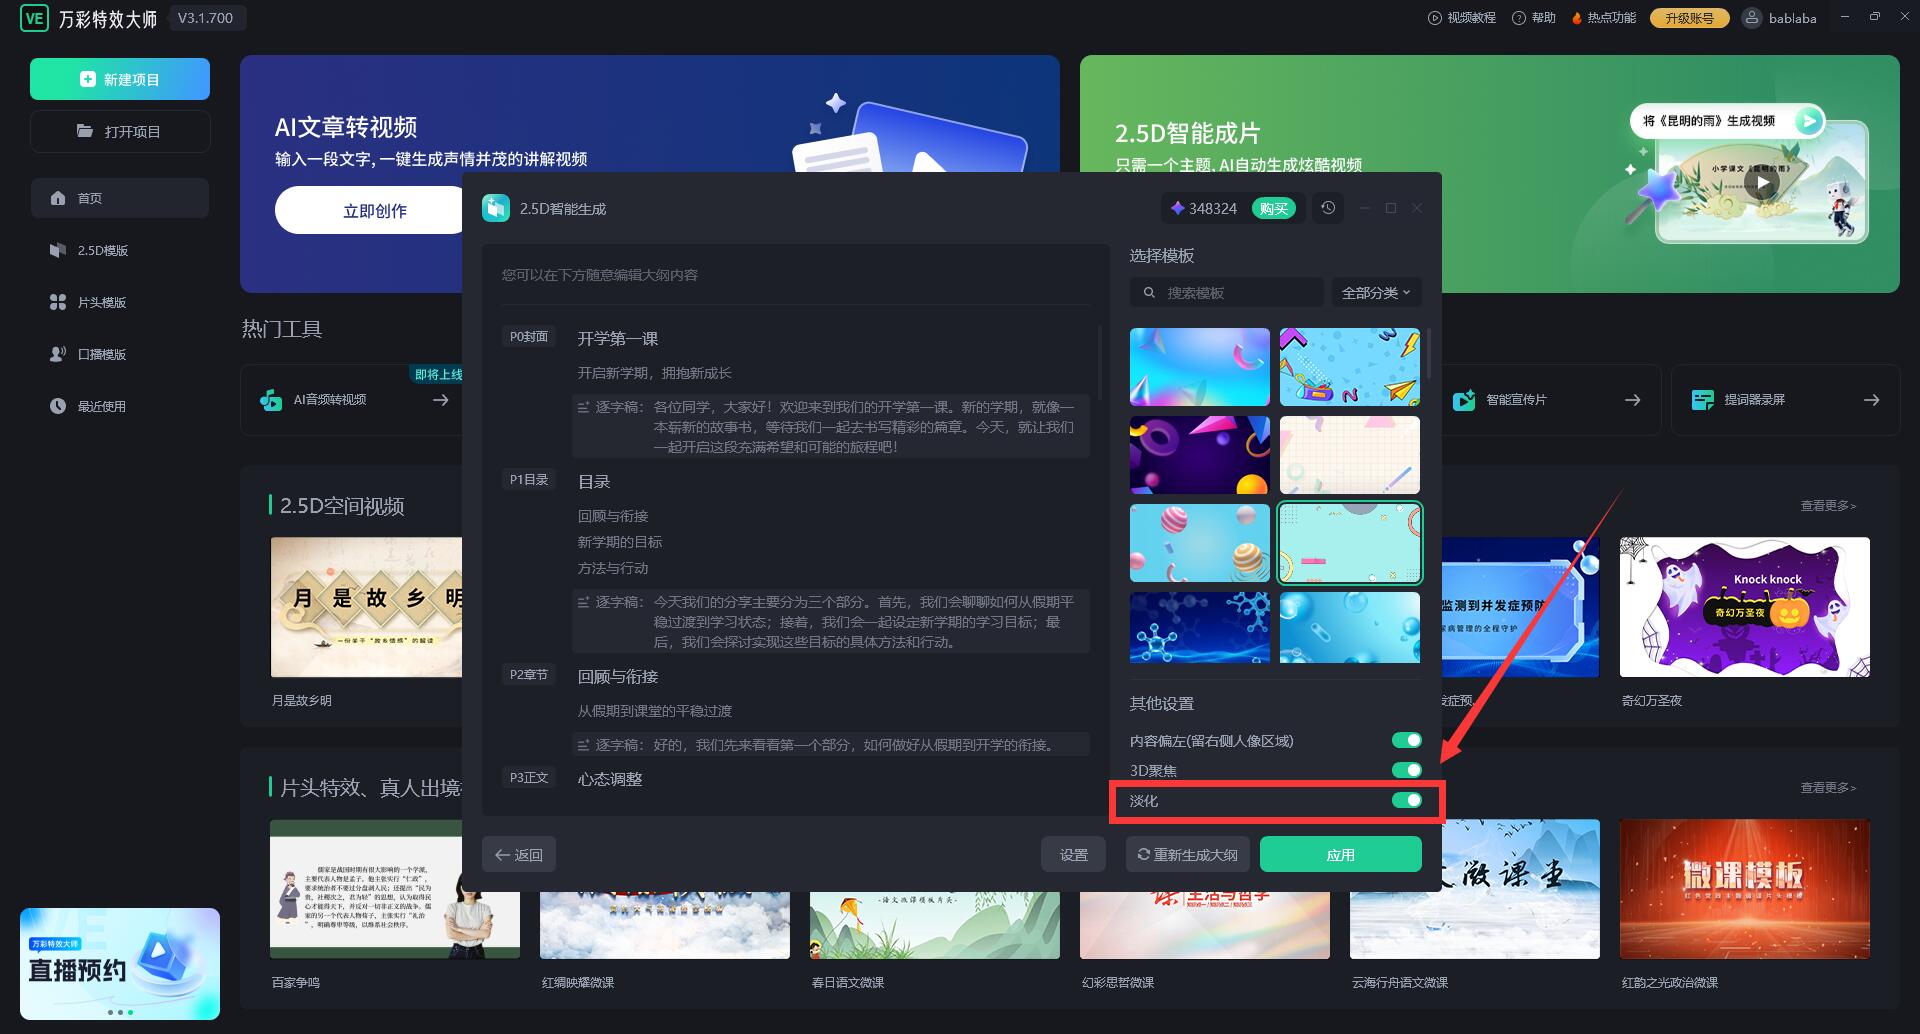
Task: Open the 提词器录屏 tool icon
Action: click(1702, 400)
